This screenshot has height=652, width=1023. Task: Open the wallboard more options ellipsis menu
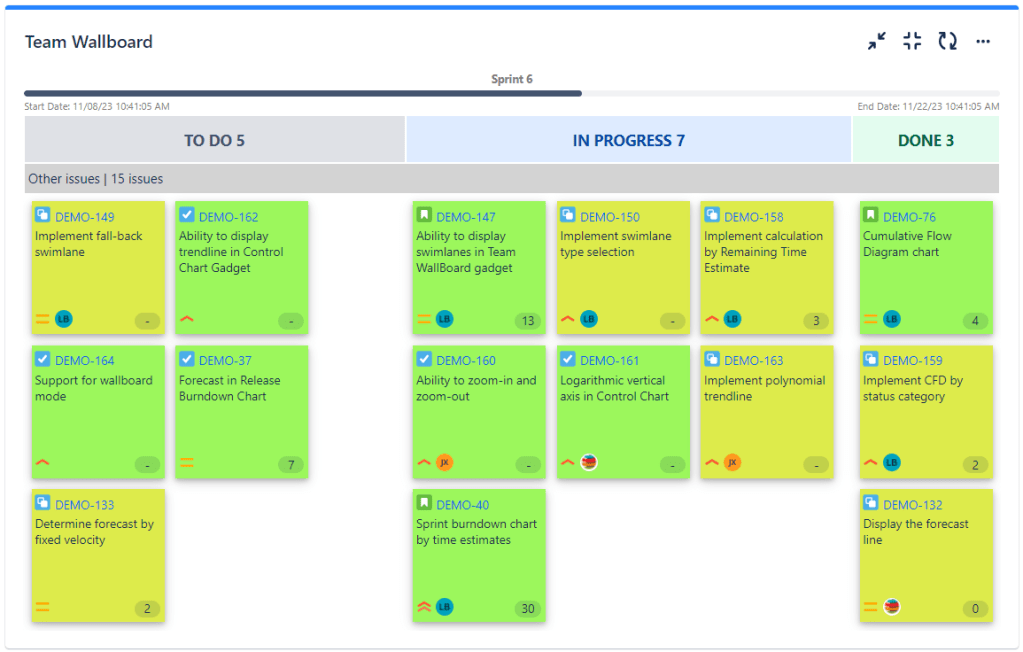coord(982,41)
